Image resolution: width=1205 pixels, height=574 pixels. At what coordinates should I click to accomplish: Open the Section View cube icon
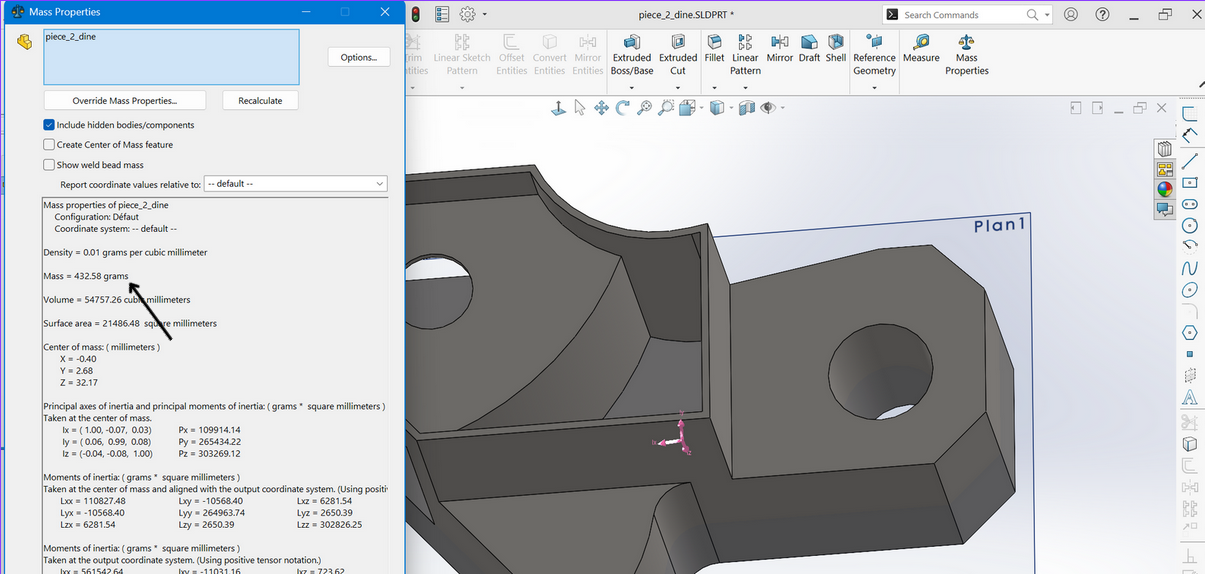pos(745,108)
